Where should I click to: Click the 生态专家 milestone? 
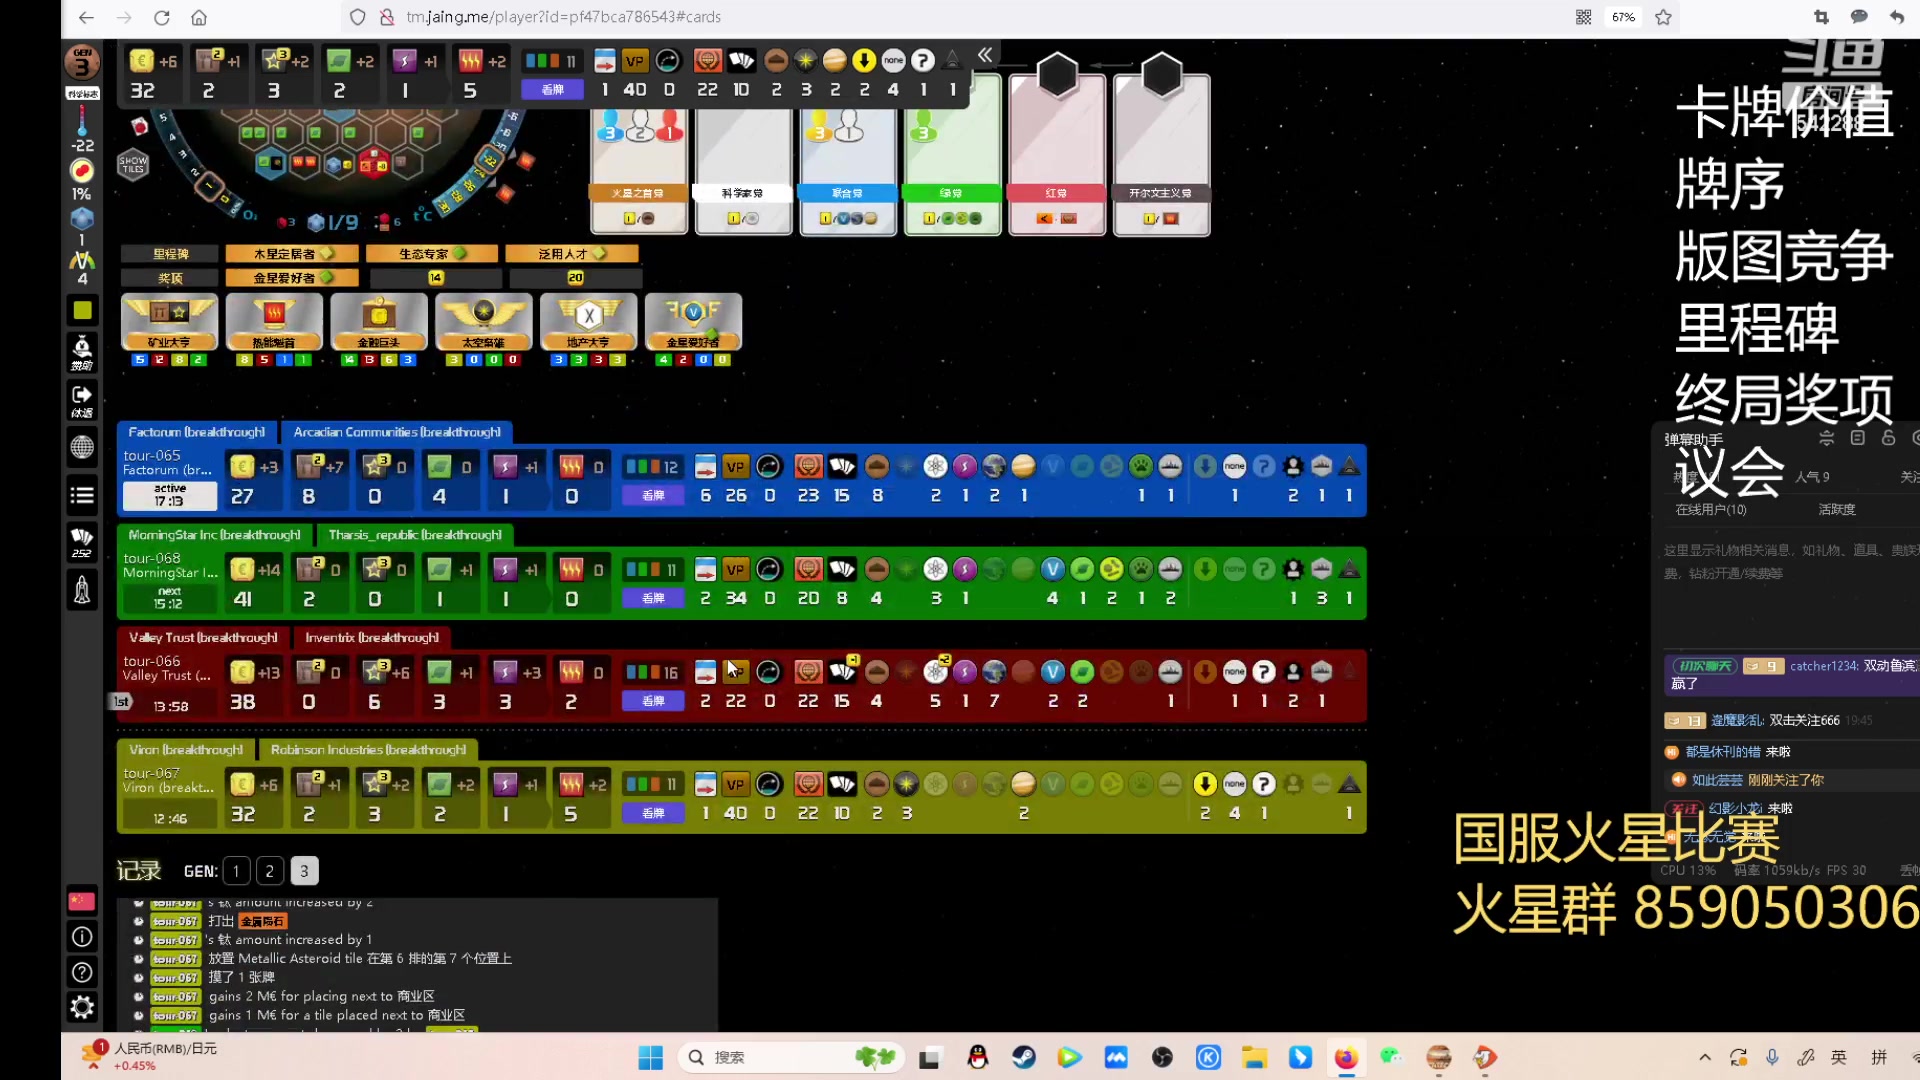coord(432,254)
